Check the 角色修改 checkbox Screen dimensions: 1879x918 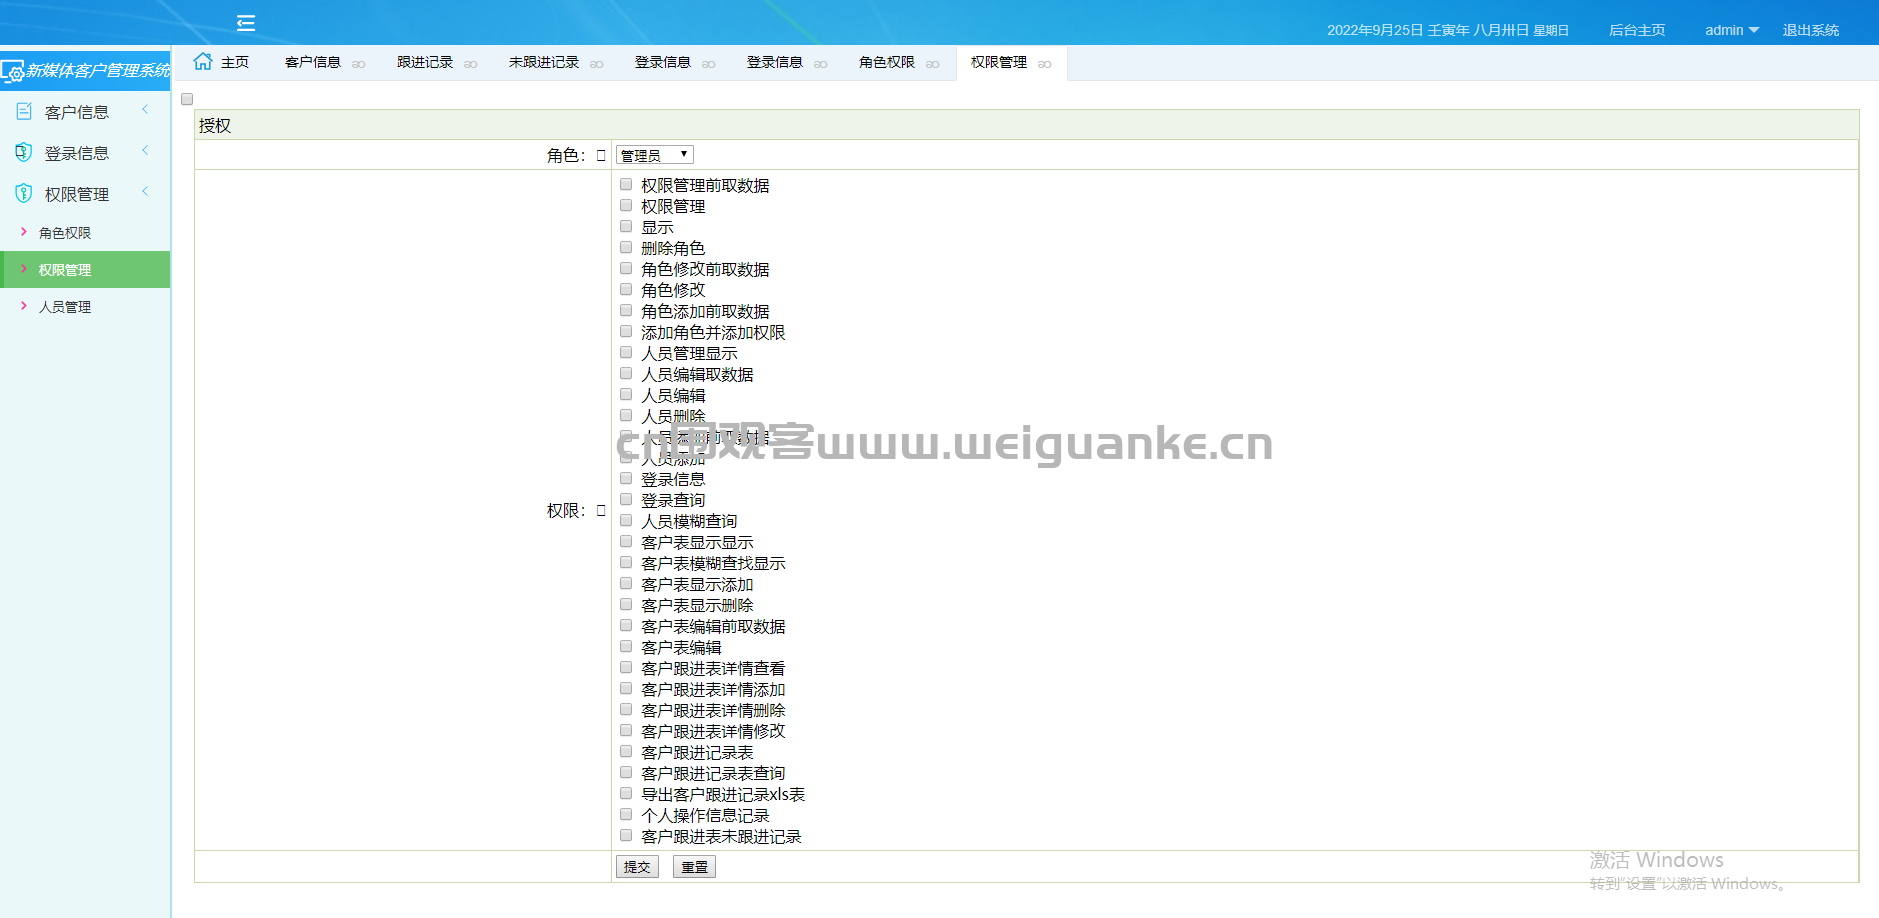[x=626, y=289]
